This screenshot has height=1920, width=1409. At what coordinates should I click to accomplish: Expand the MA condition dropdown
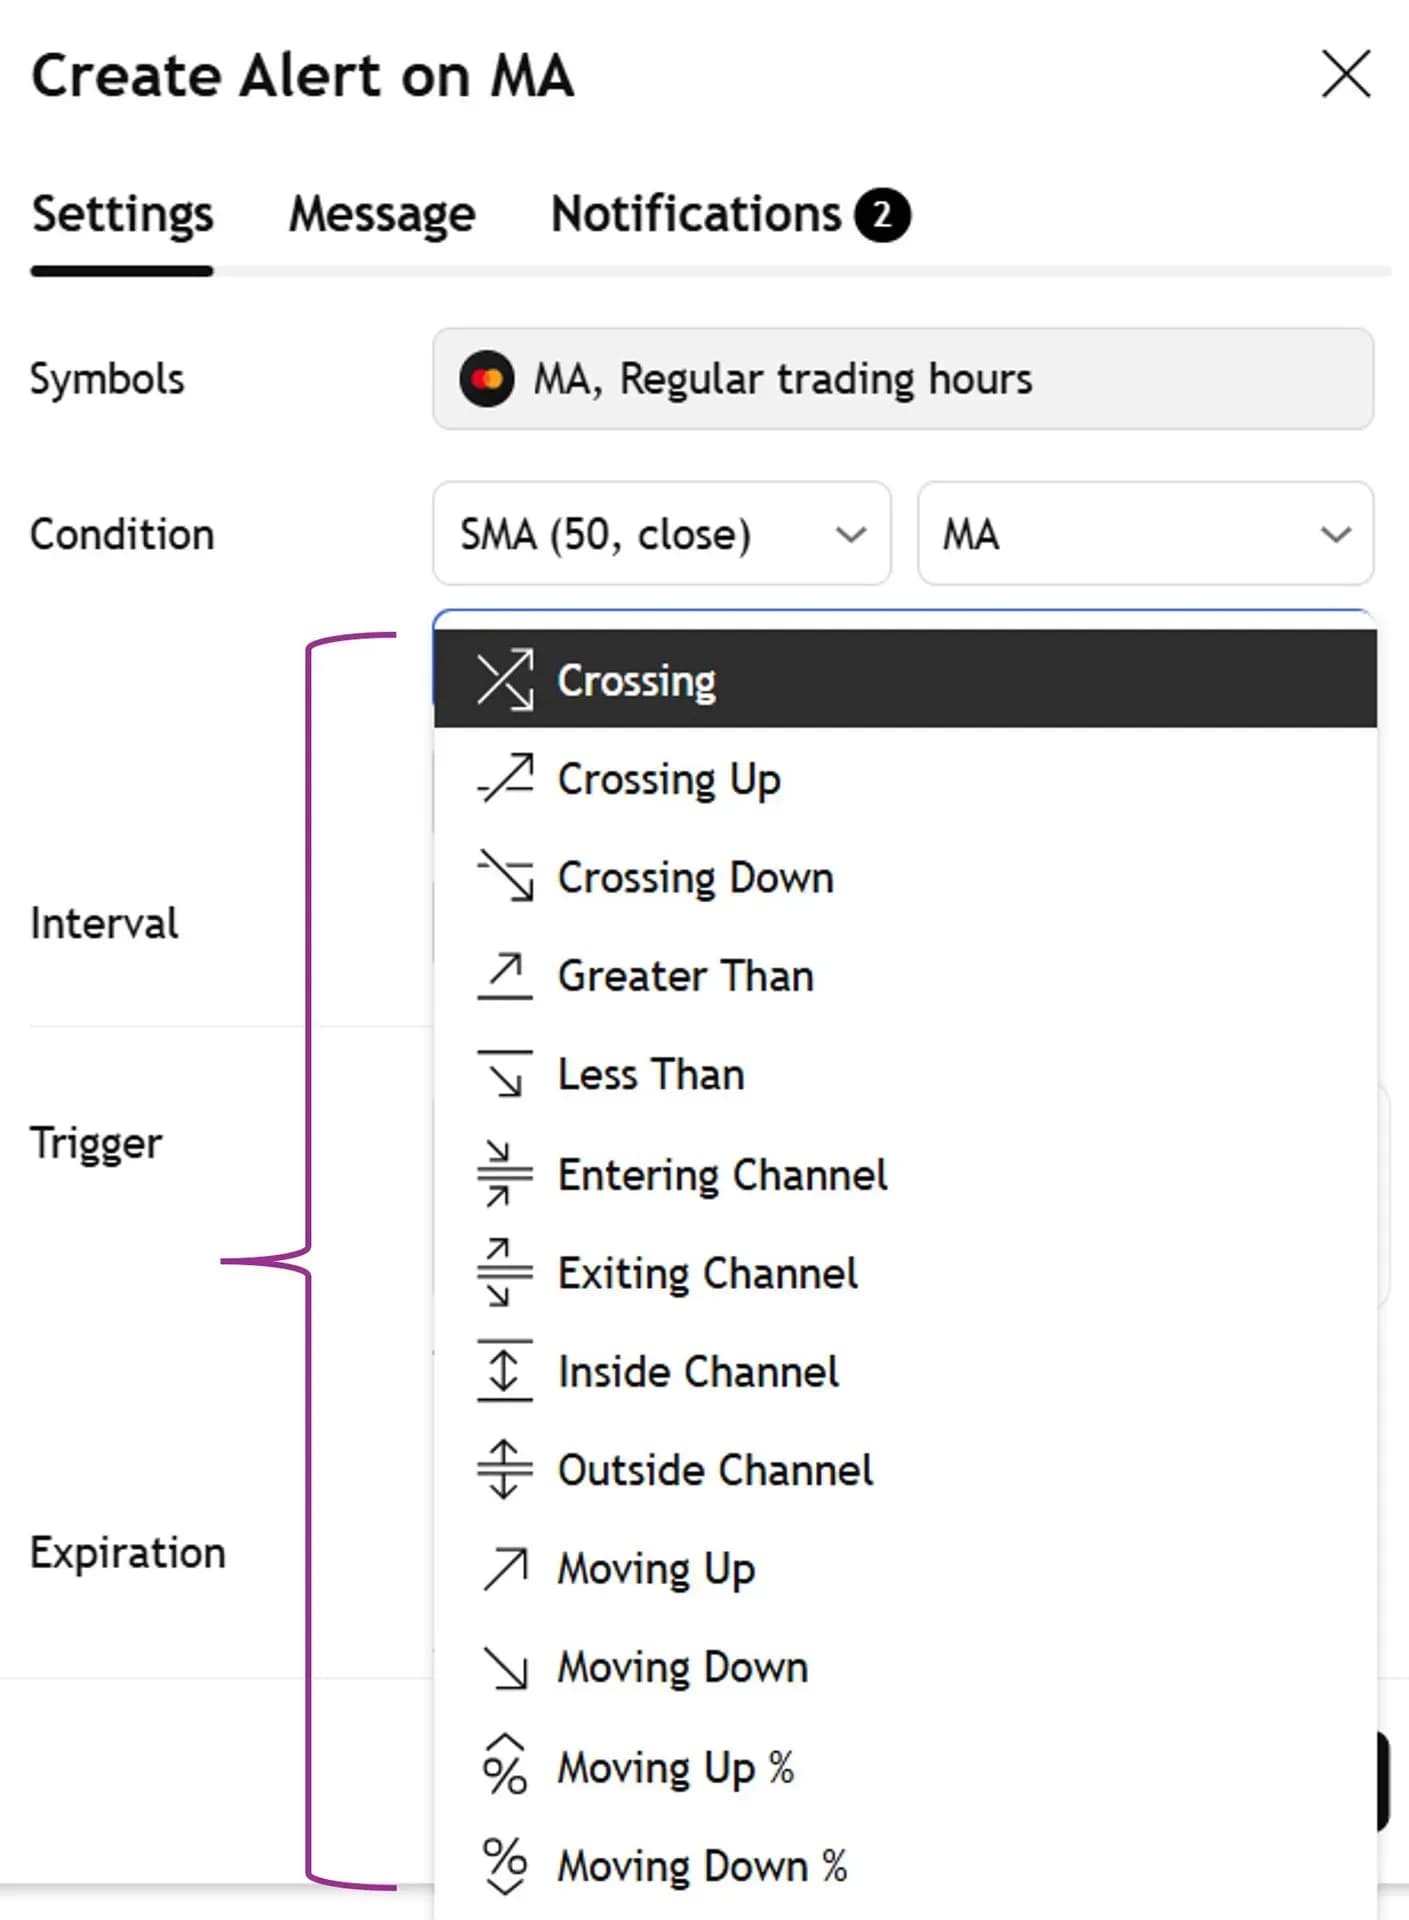pos(1145,534)
